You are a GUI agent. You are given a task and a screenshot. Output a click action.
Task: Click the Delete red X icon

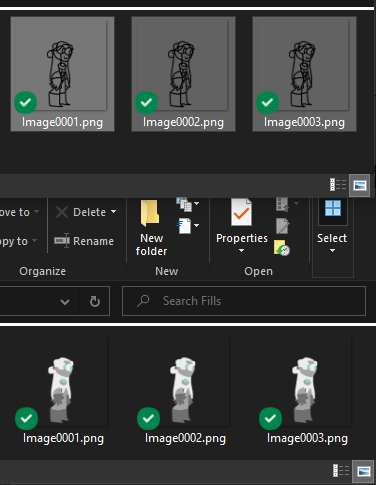pos(62,212)
